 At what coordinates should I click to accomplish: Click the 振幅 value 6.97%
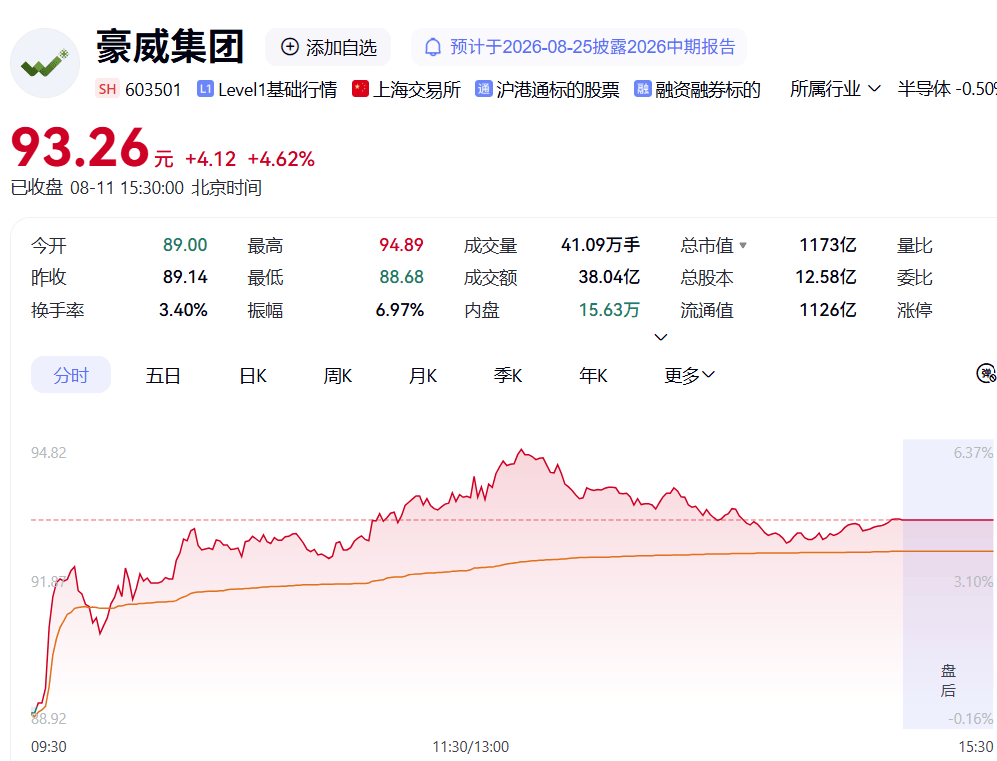pyautogui.click(x=399, y=310)
